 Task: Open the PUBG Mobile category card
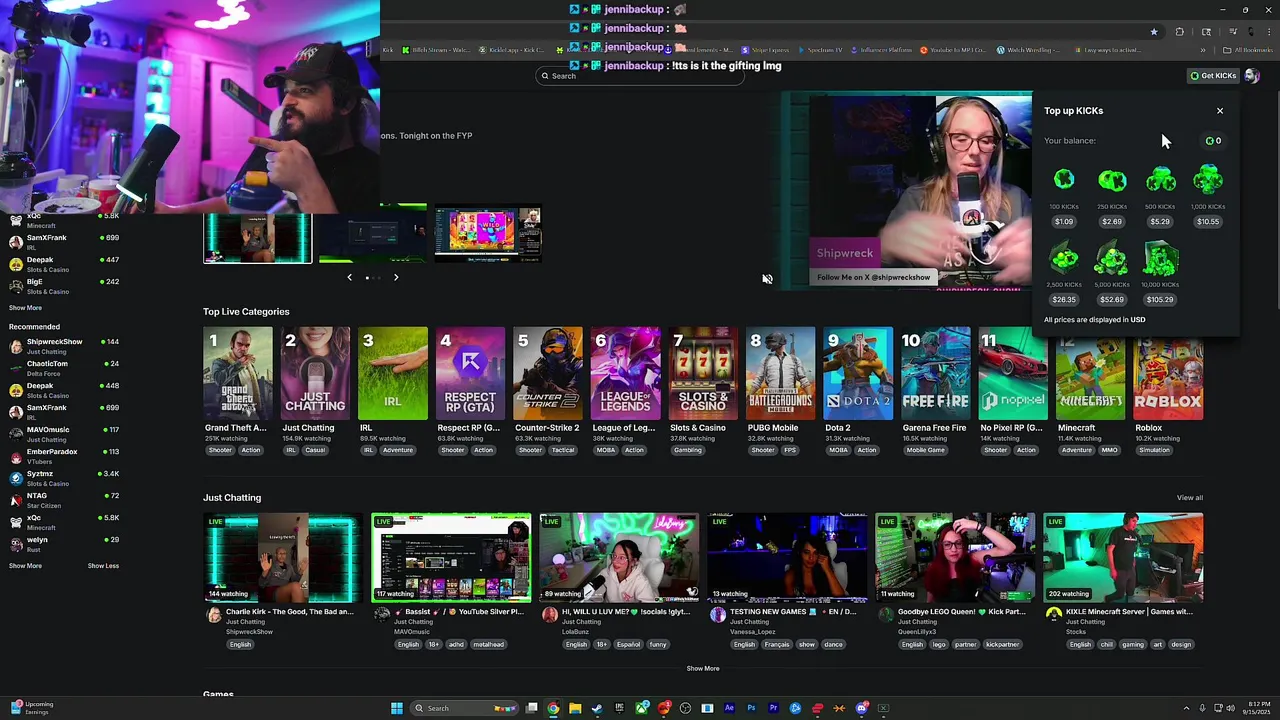click(x=780, y=373)
